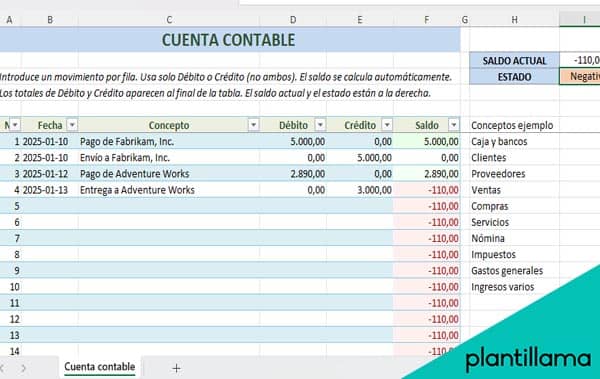Select the empty Concepto cell in row 5
The height and width of the screenshot is (379, 600).
point(169,206)
